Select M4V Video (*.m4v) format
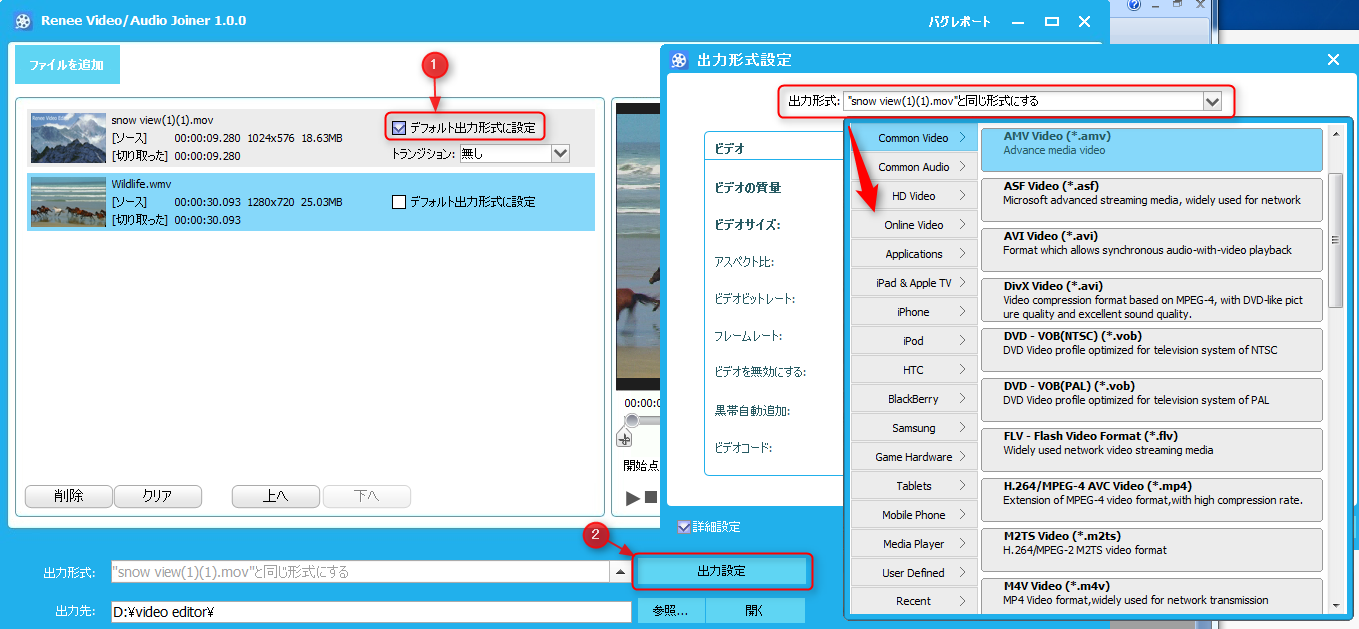Image resolution: width=1359 pixels, height=629 pixels. point(1152,595)
